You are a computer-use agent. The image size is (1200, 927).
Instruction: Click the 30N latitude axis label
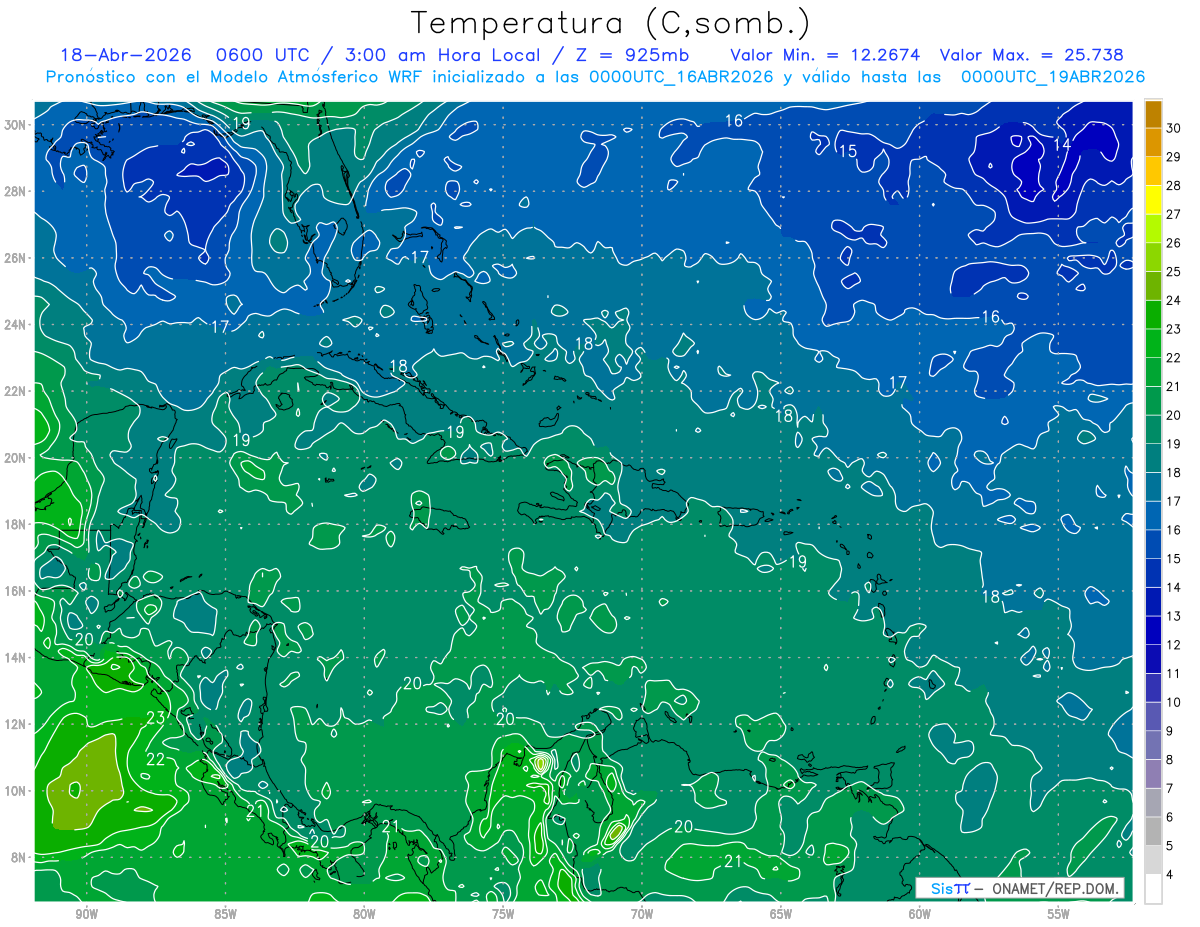point(16,125)
